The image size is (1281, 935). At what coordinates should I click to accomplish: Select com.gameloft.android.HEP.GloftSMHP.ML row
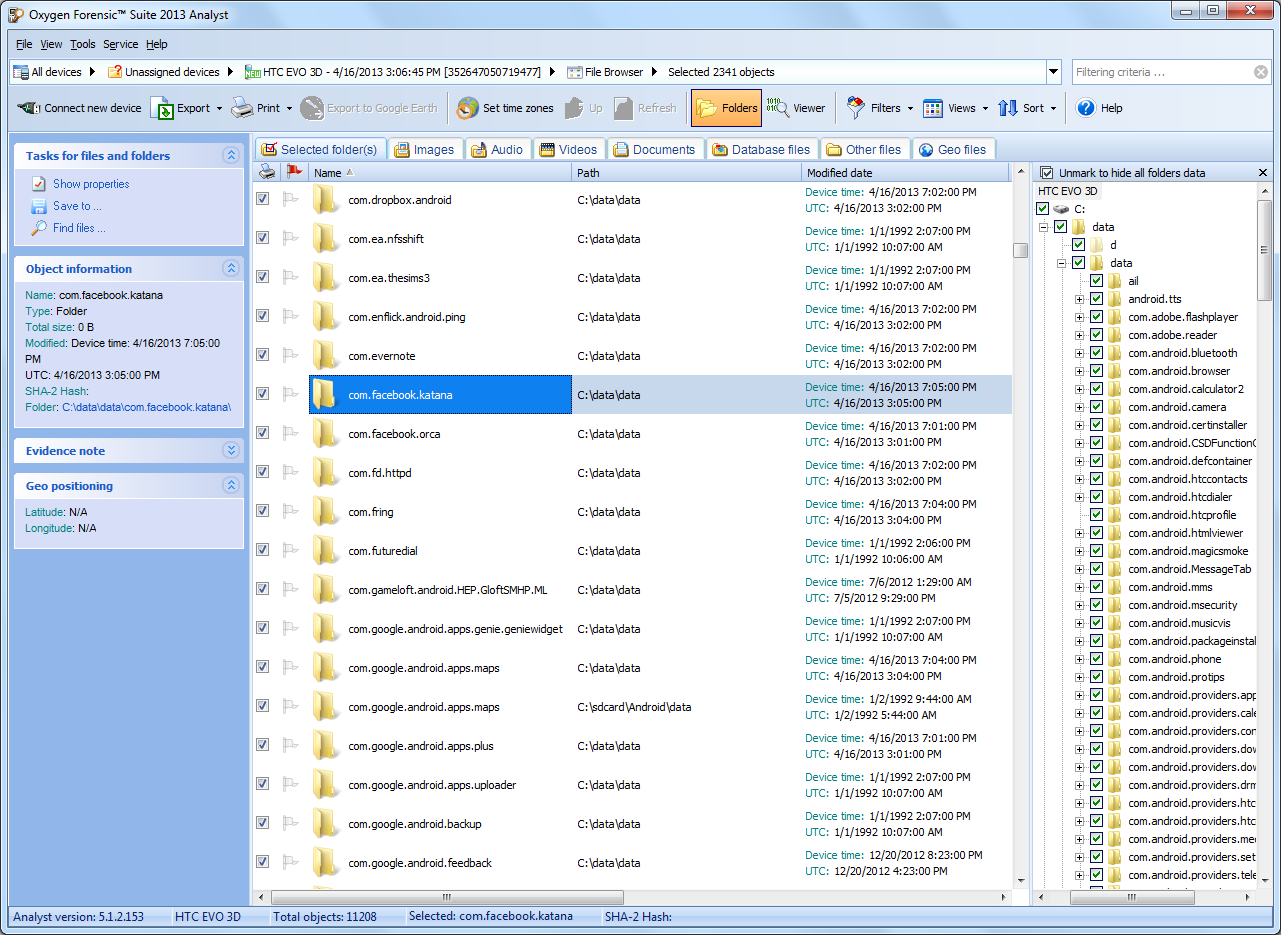tap(634, 589)
